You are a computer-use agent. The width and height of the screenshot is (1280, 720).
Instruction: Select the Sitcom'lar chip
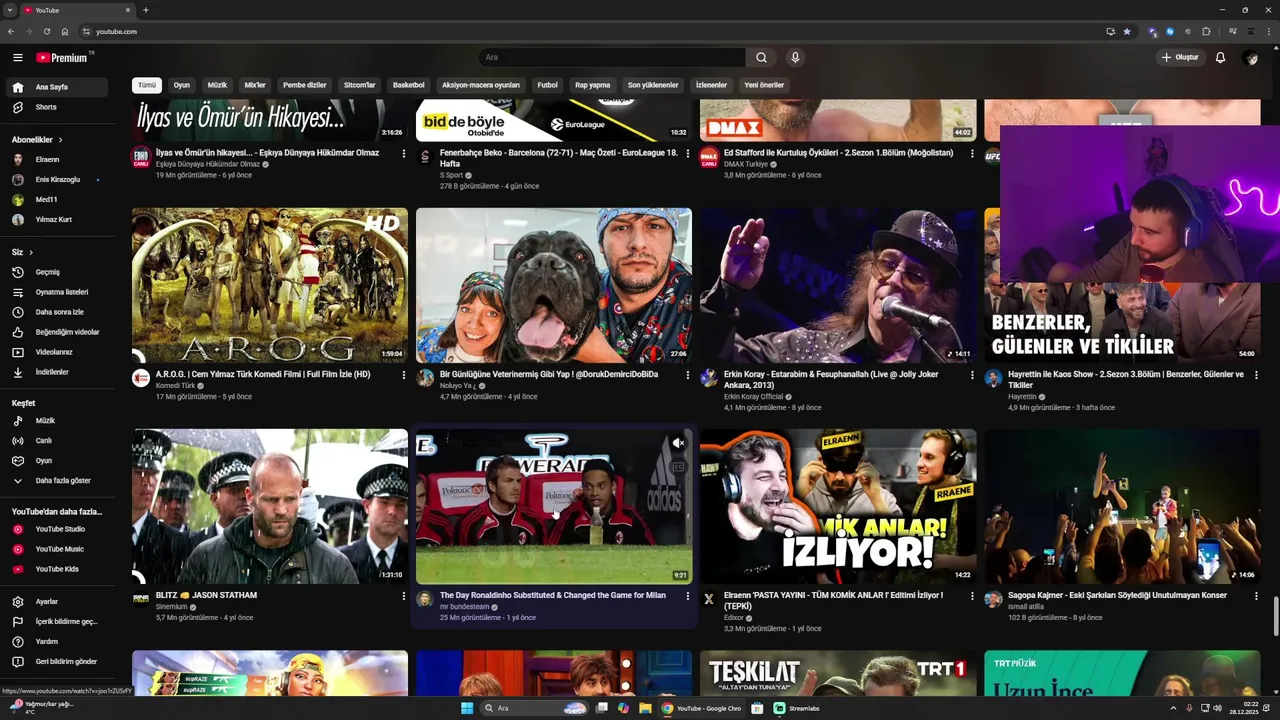[x=359, y=85]
